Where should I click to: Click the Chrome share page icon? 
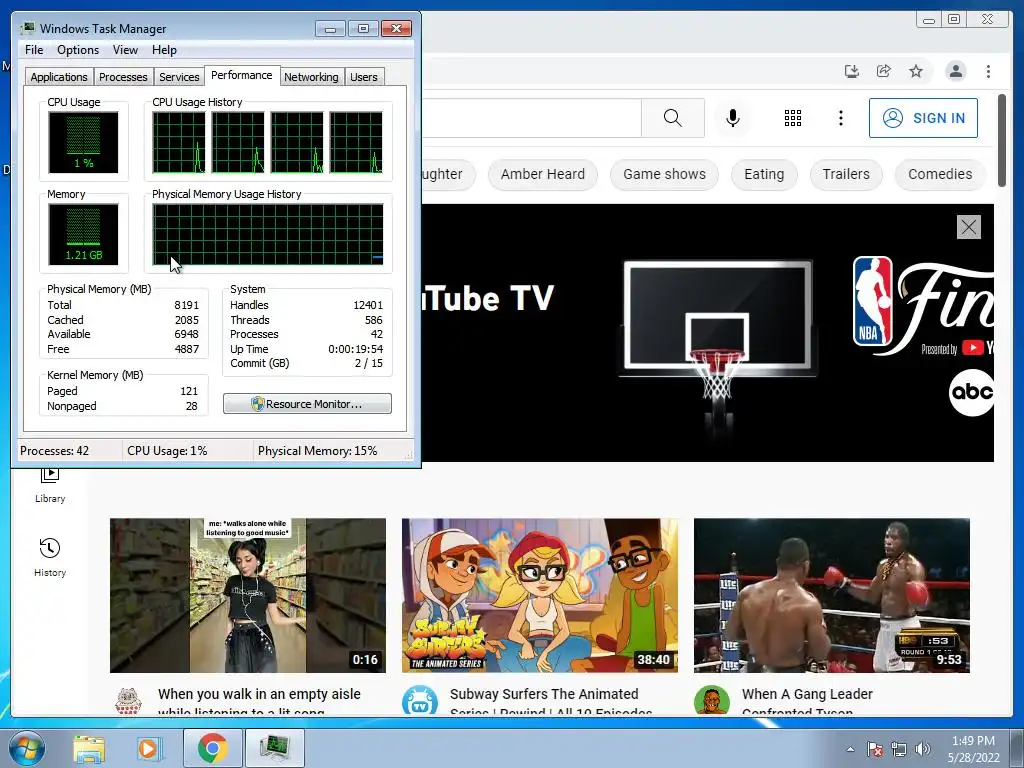coord(884,71)
